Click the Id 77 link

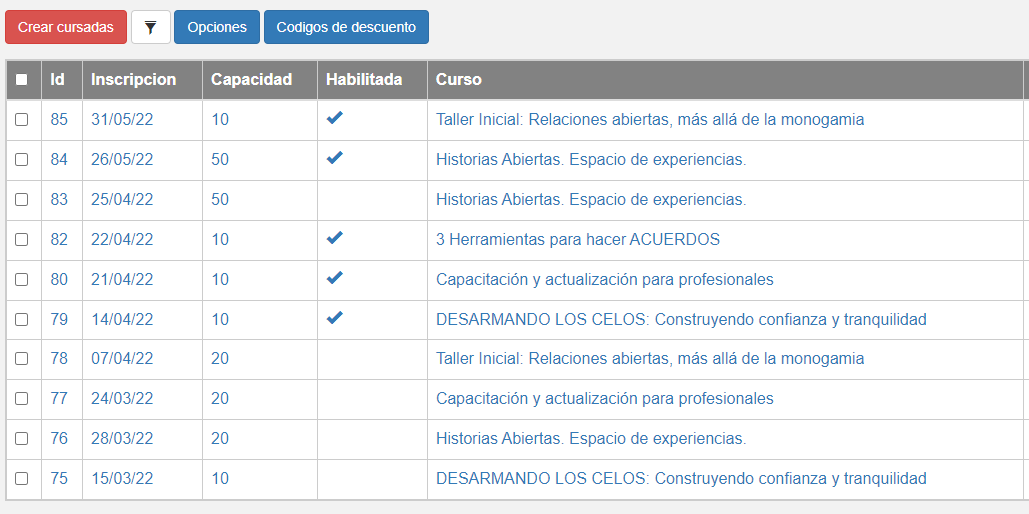tap(59, 399)
